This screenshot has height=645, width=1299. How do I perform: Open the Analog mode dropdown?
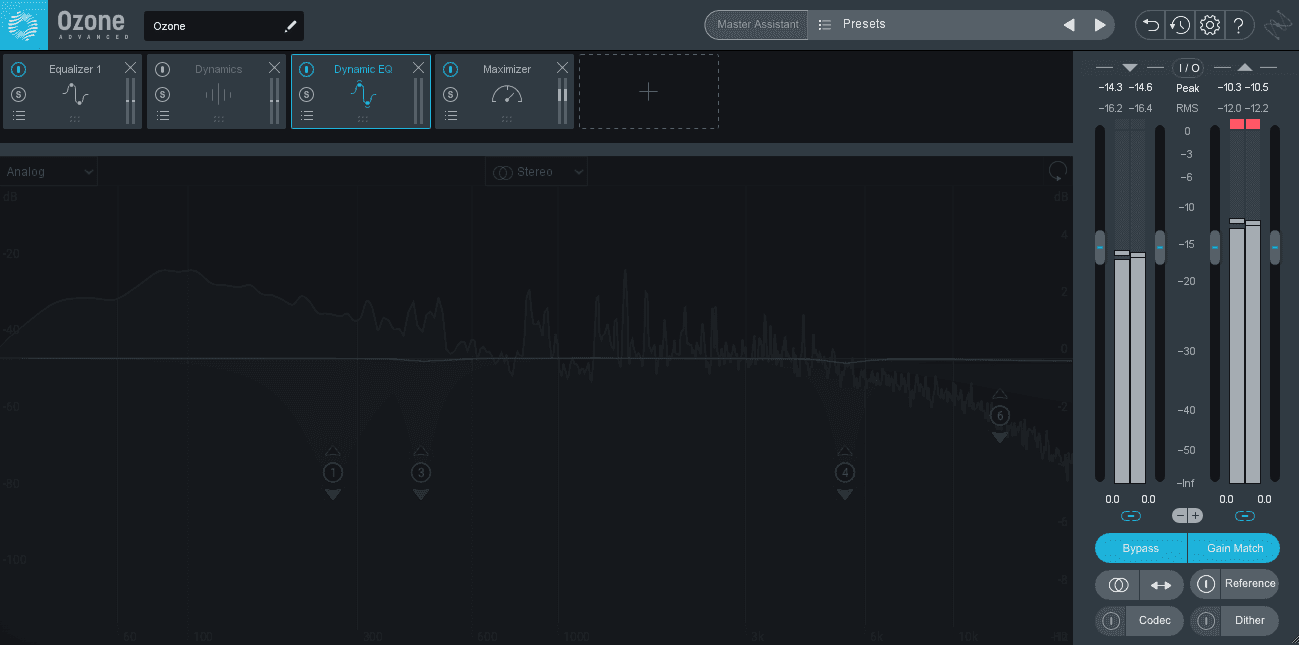click(48, 172)
